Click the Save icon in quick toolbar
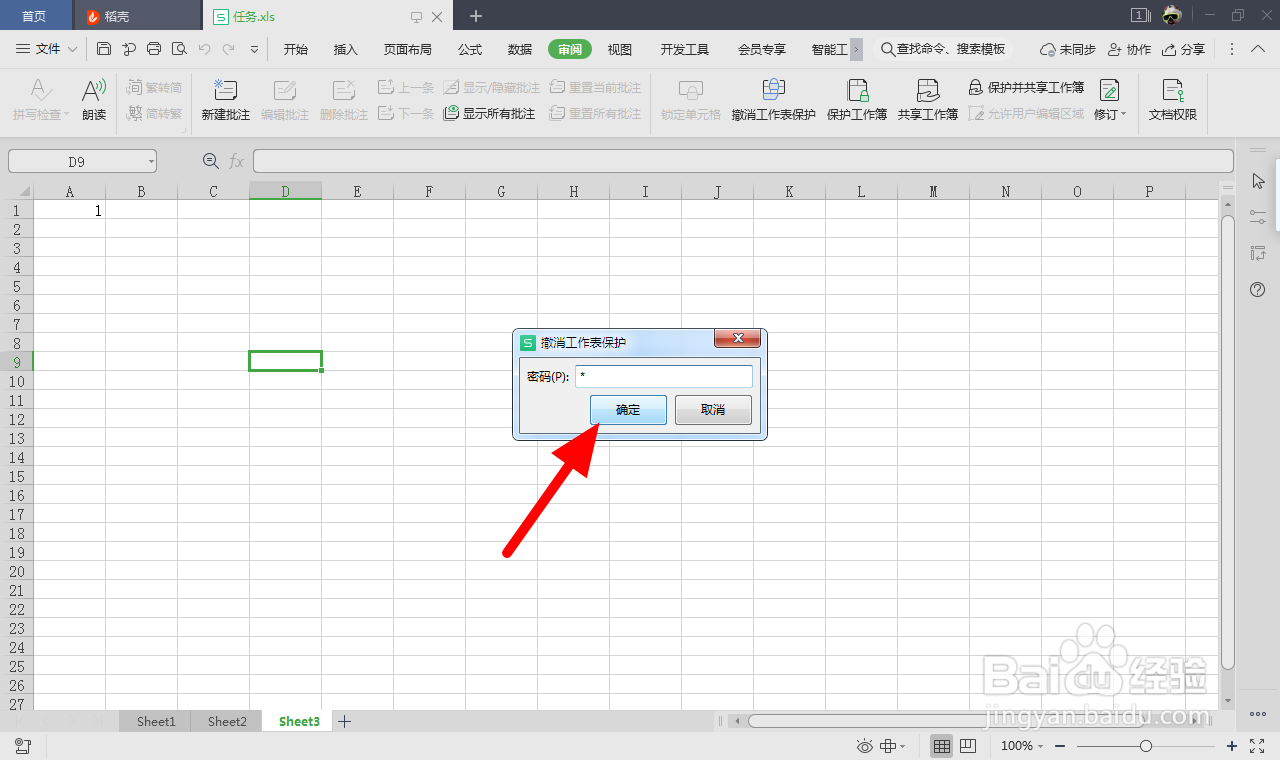 [x=104, y=49]
